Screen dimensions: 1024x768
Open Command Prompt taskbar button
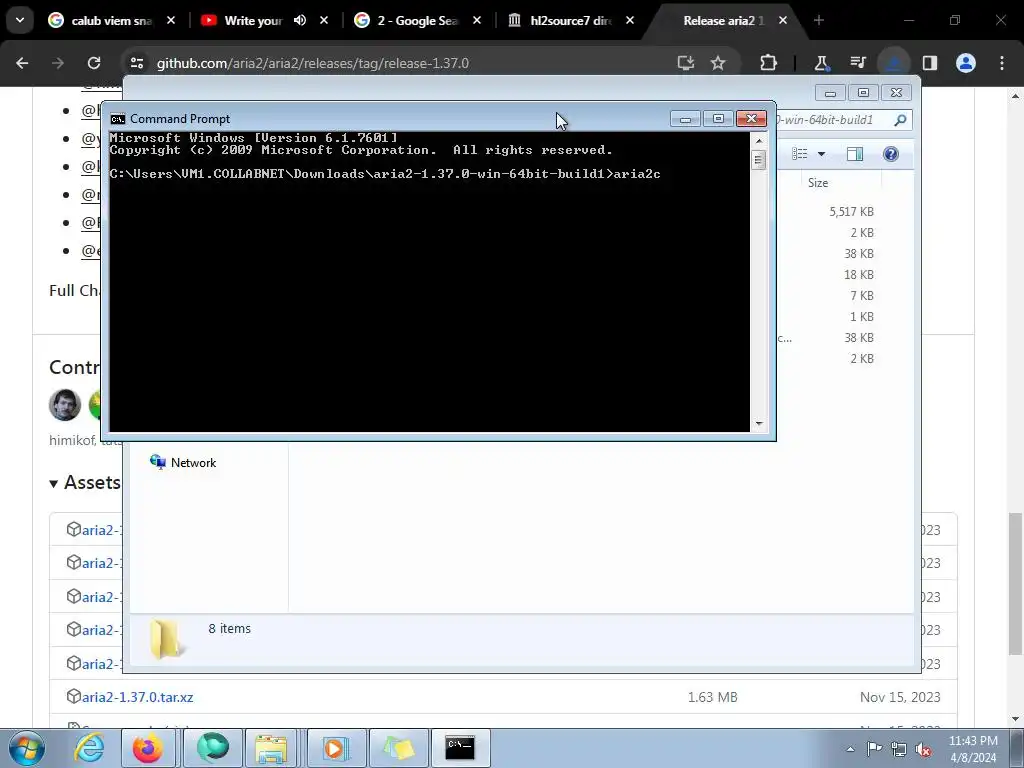point(460,748)
